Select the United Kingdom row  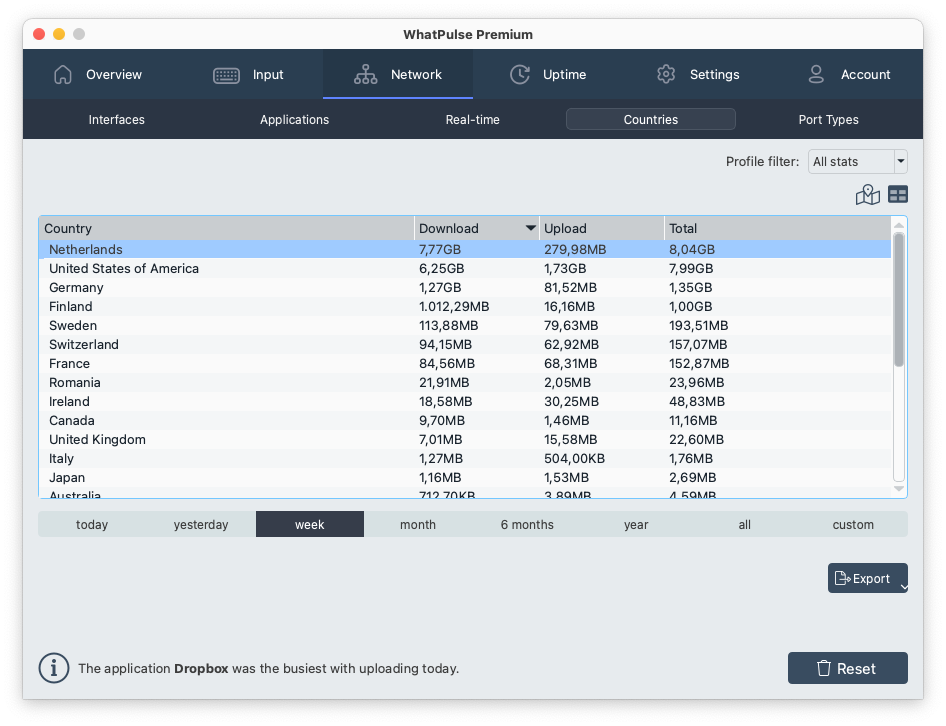point(465,439)
